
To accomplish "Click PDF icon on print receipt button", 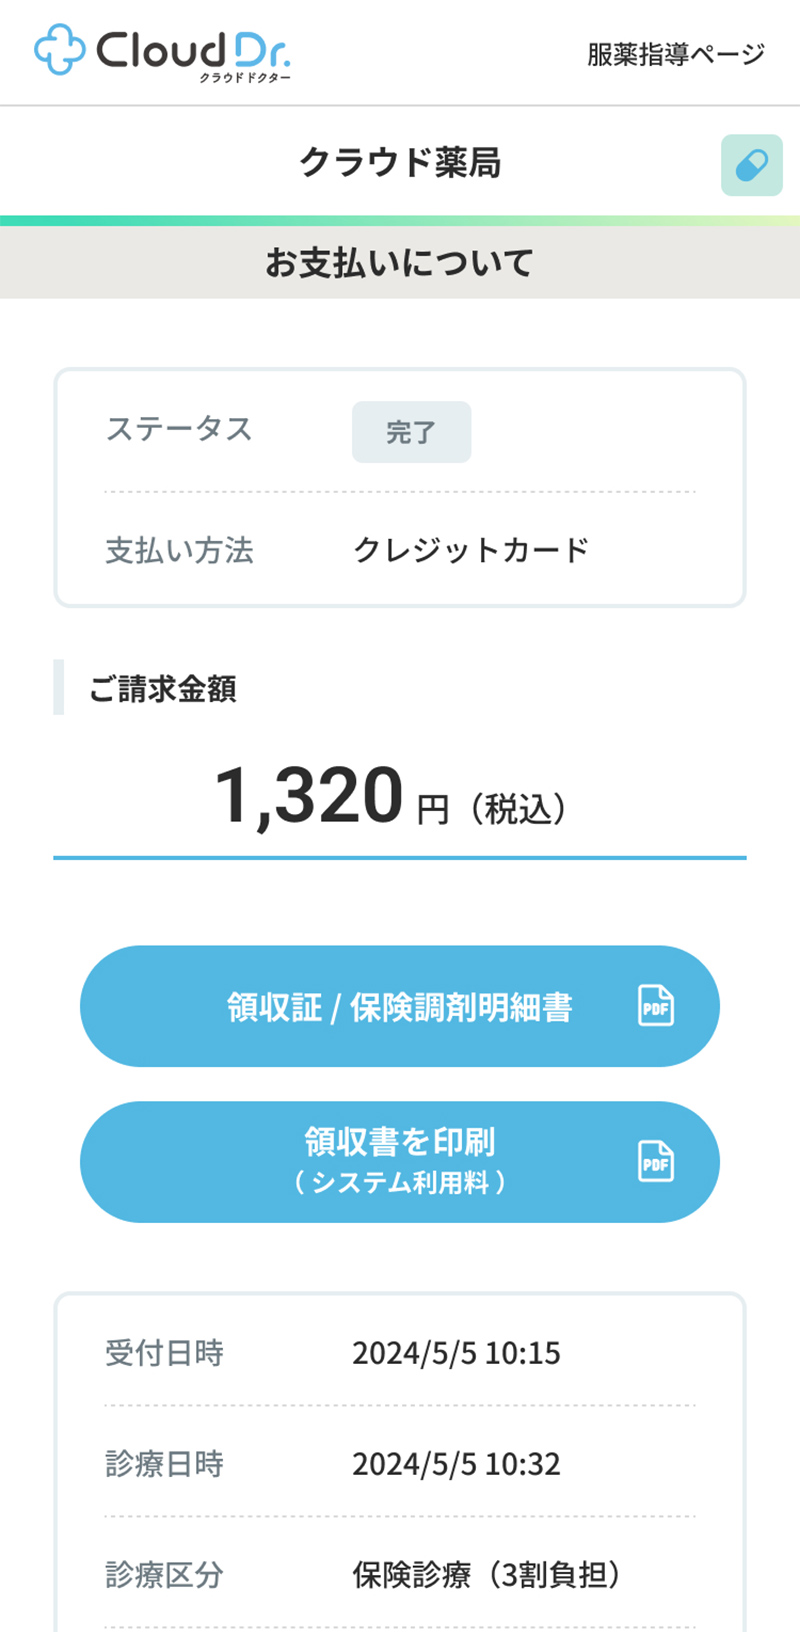I will 656,1162.
